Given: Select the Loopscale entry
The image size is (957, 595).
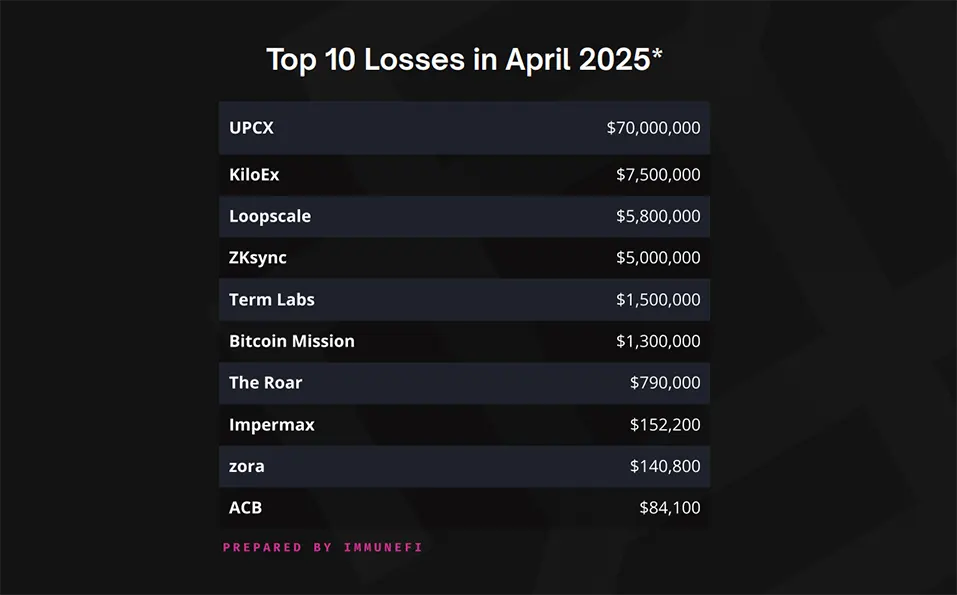Looking at the screenshot, I should (270, 217).
